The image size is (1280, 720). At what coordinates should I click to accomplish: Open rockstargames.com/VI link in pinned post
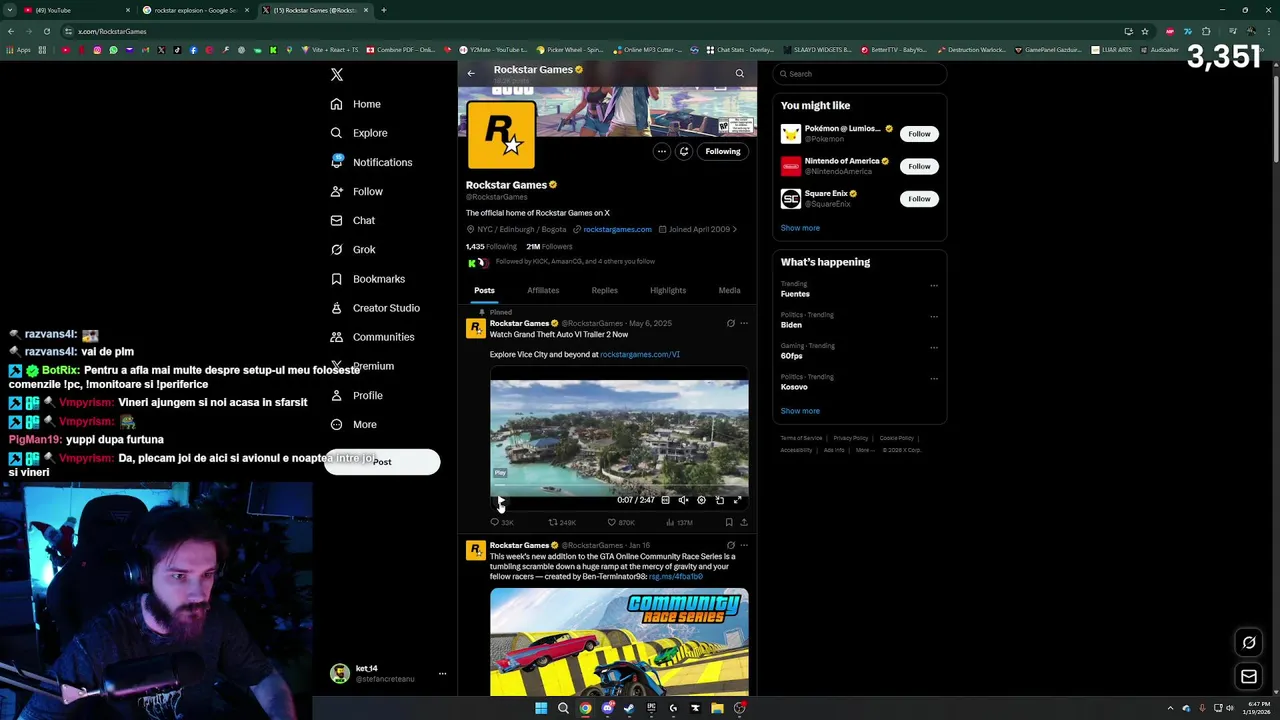coord(640,354)
